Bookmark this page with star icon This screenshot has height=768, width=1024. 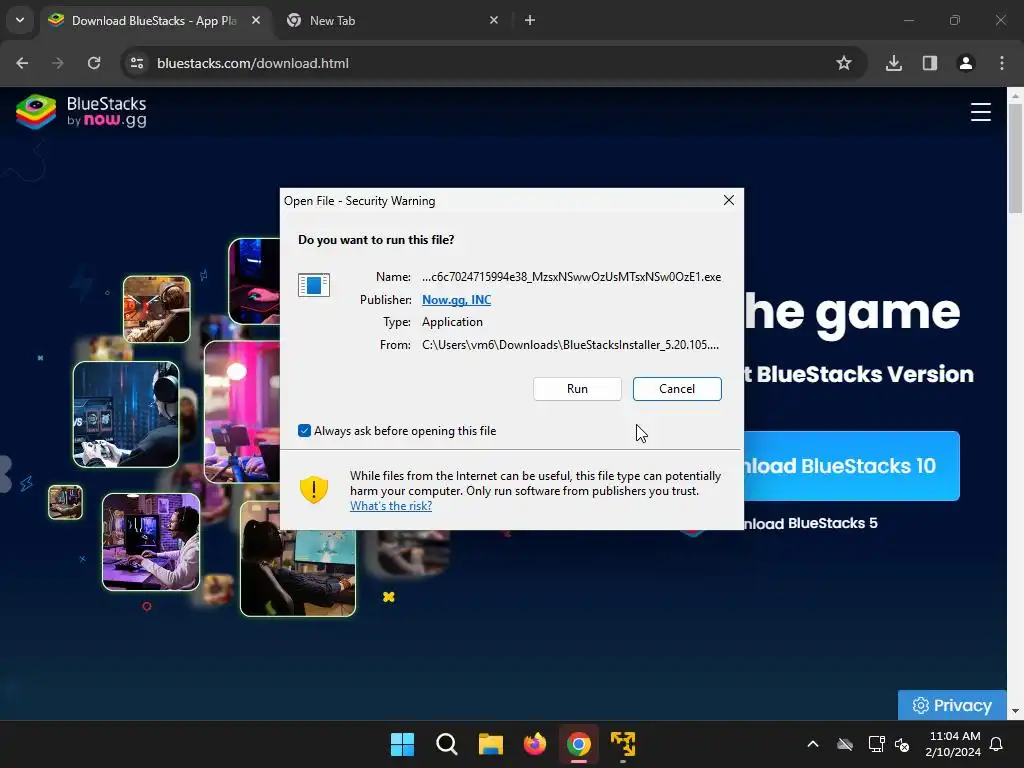point(844,63)
